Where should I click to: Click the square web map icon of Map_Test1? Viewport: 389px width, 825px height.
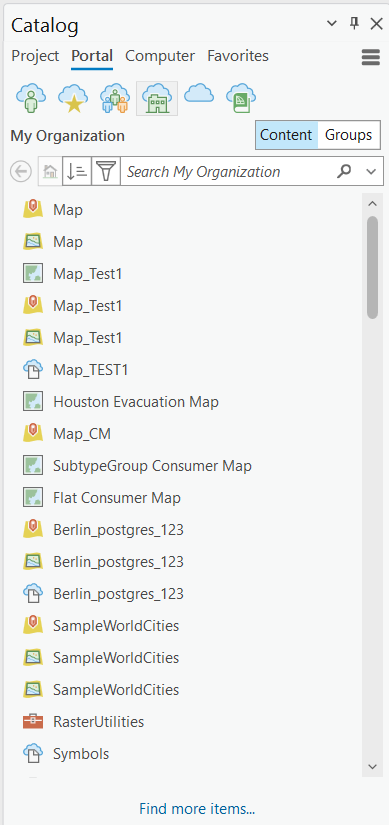pyautogui.click(x=33, y=274)
